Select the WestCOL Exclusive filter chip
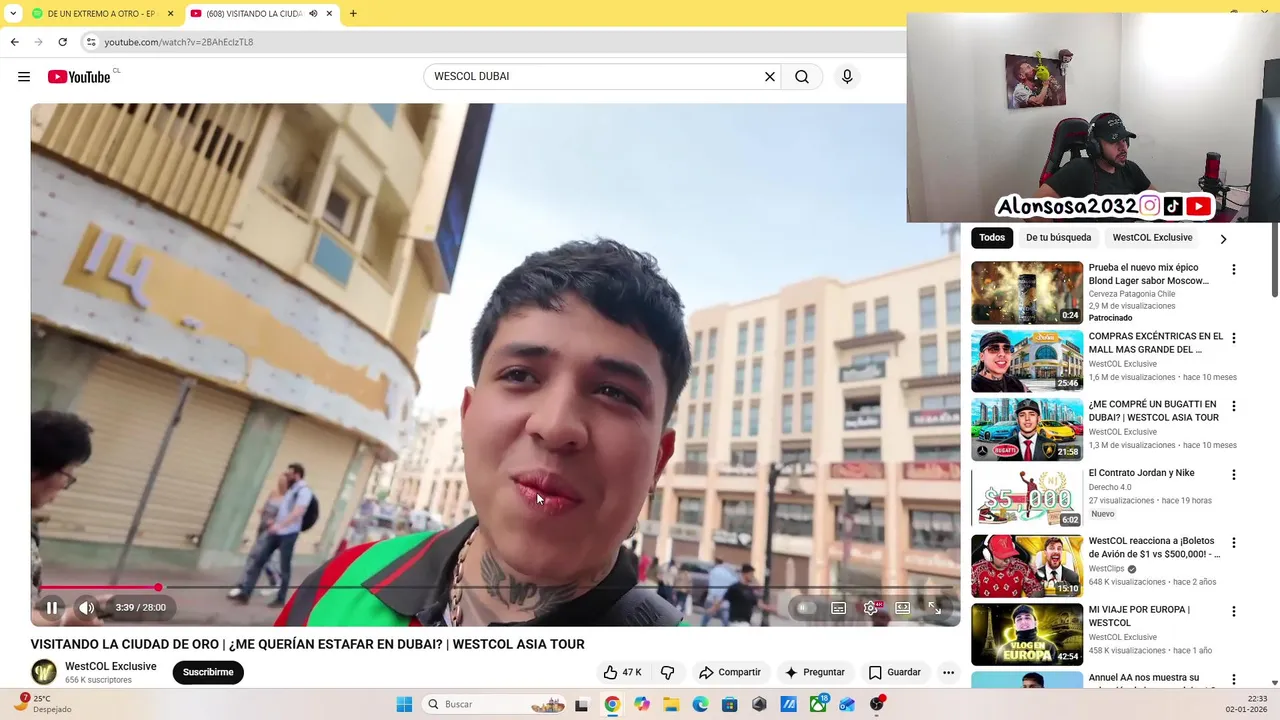 tap(1152, 237)
